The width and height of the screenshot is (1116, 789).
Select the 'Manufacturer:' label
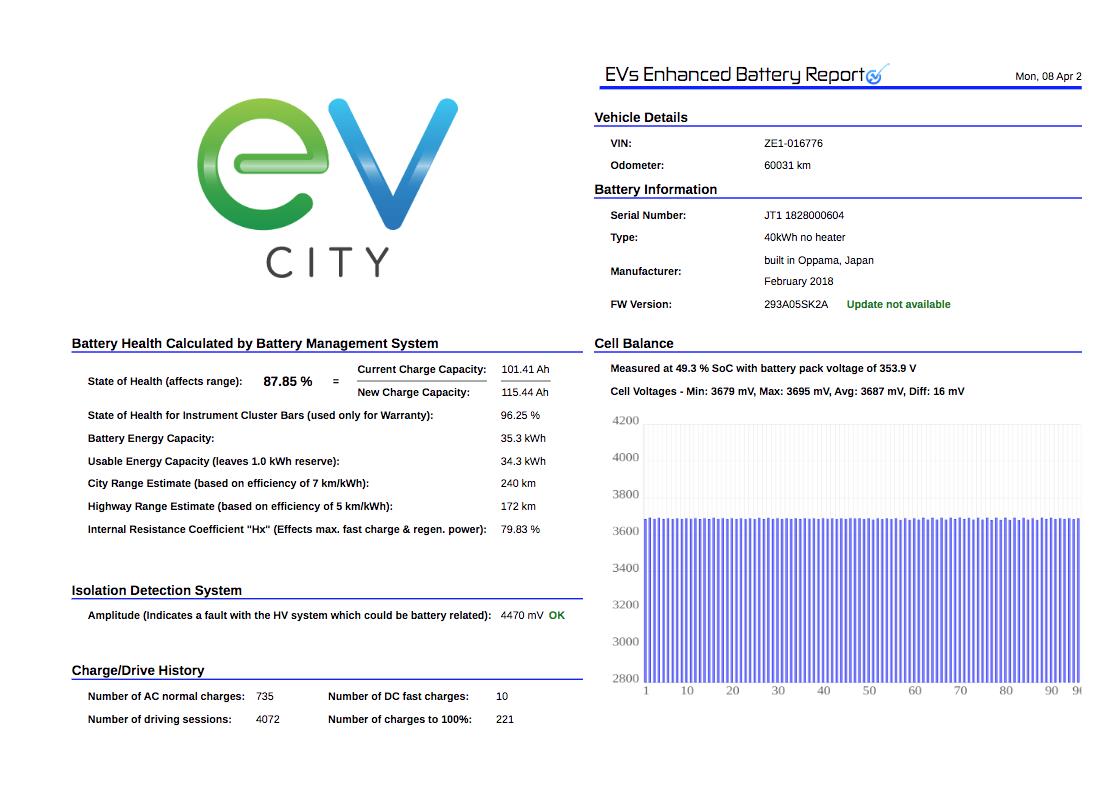pos(646,271)
